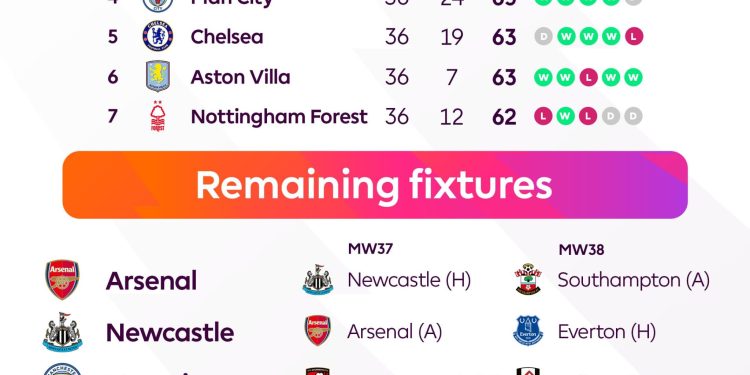
Task: Click the Everton (H) fixture text
Action: [x=607, y=331]
